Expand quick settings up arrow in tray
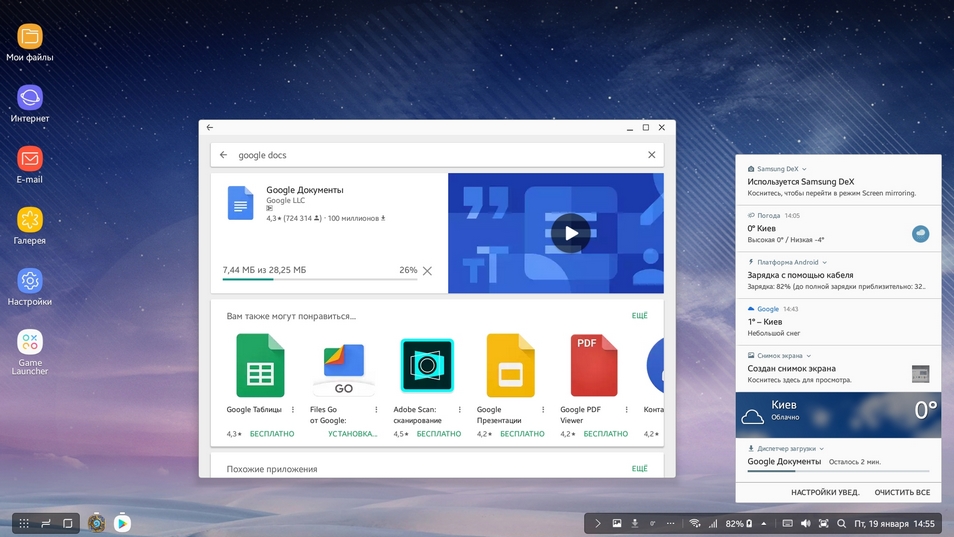 click(764, 524)
